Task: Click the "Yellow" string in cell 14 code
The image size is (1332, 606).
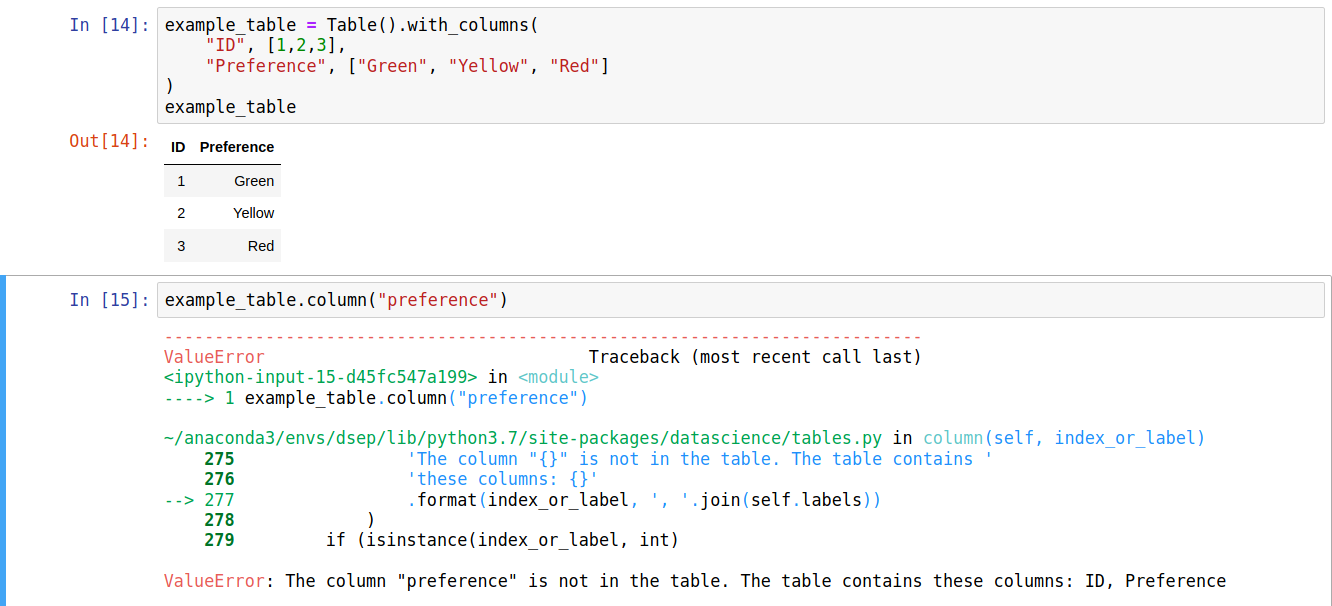Action: click(489, 66)
